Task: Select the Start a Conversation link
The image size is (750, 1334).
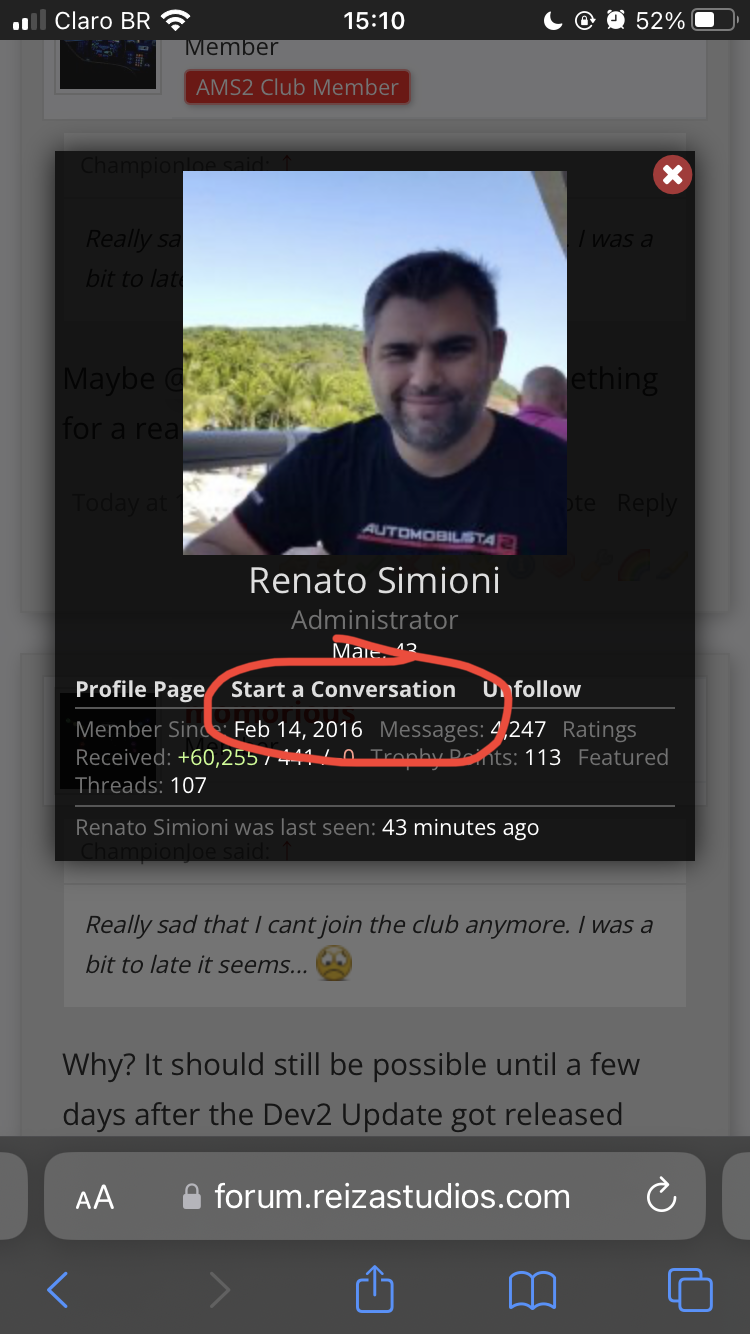Action: [x=343, y=689]
